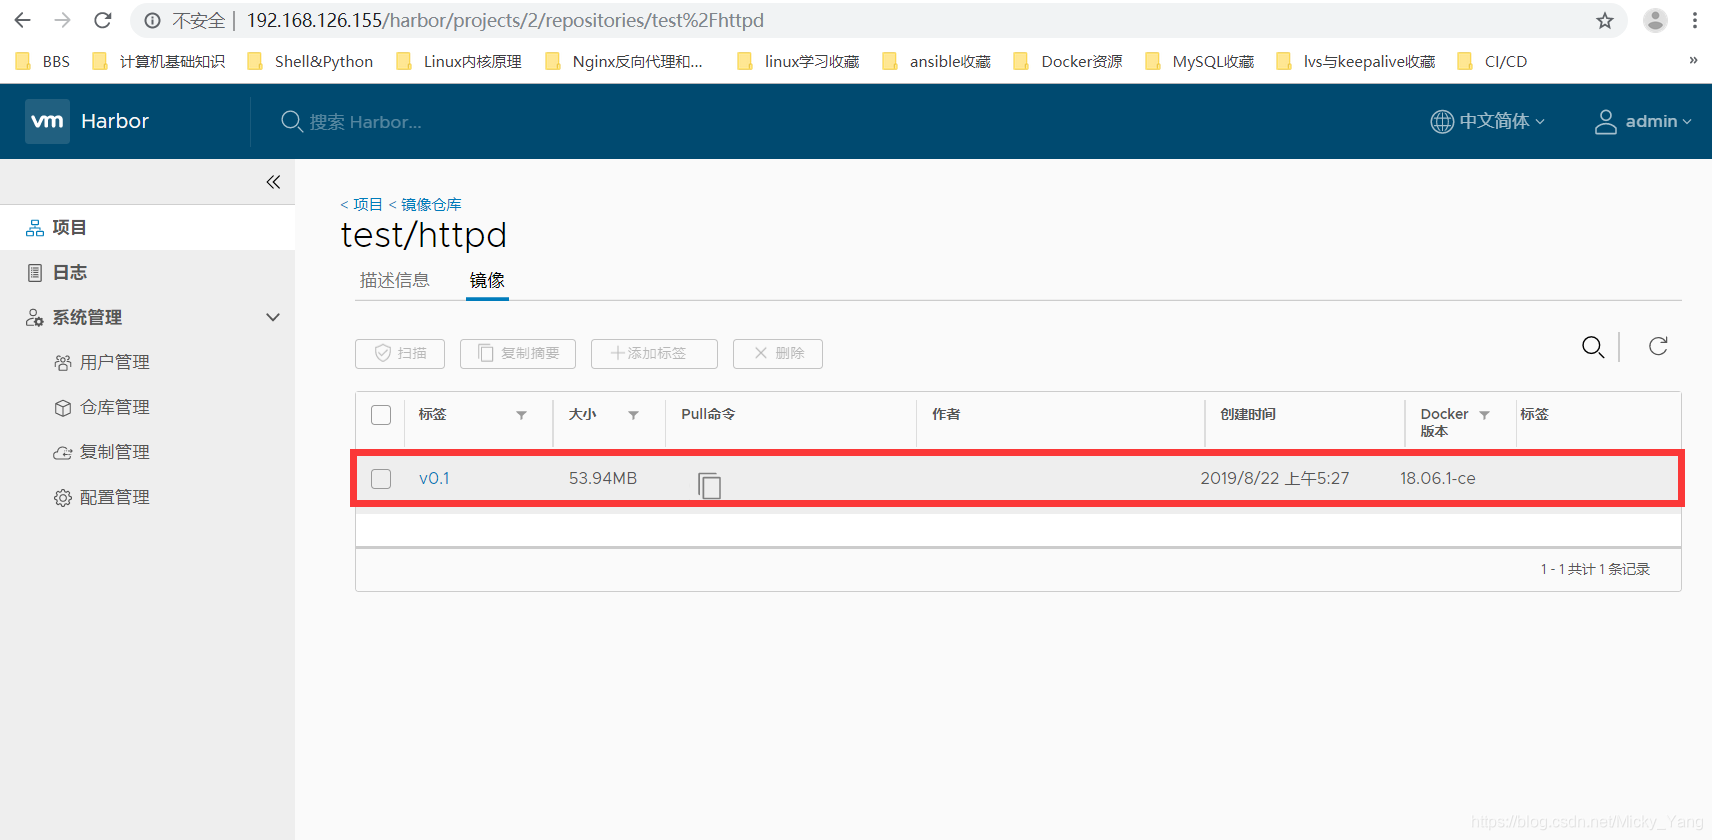Click the 作者 column header
Screen dimensions: 1712x840
(946, 414)
